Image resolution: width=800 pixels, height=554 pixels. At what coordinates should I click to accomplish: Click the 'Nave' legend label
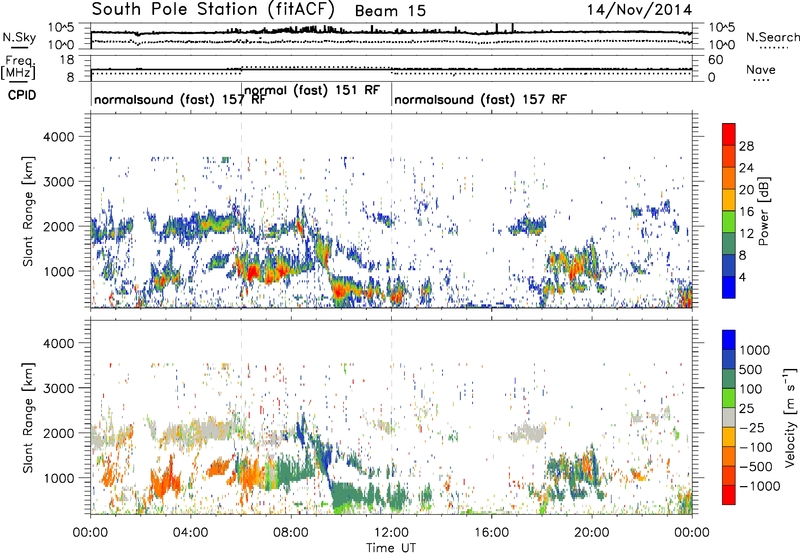coord(760,69)
